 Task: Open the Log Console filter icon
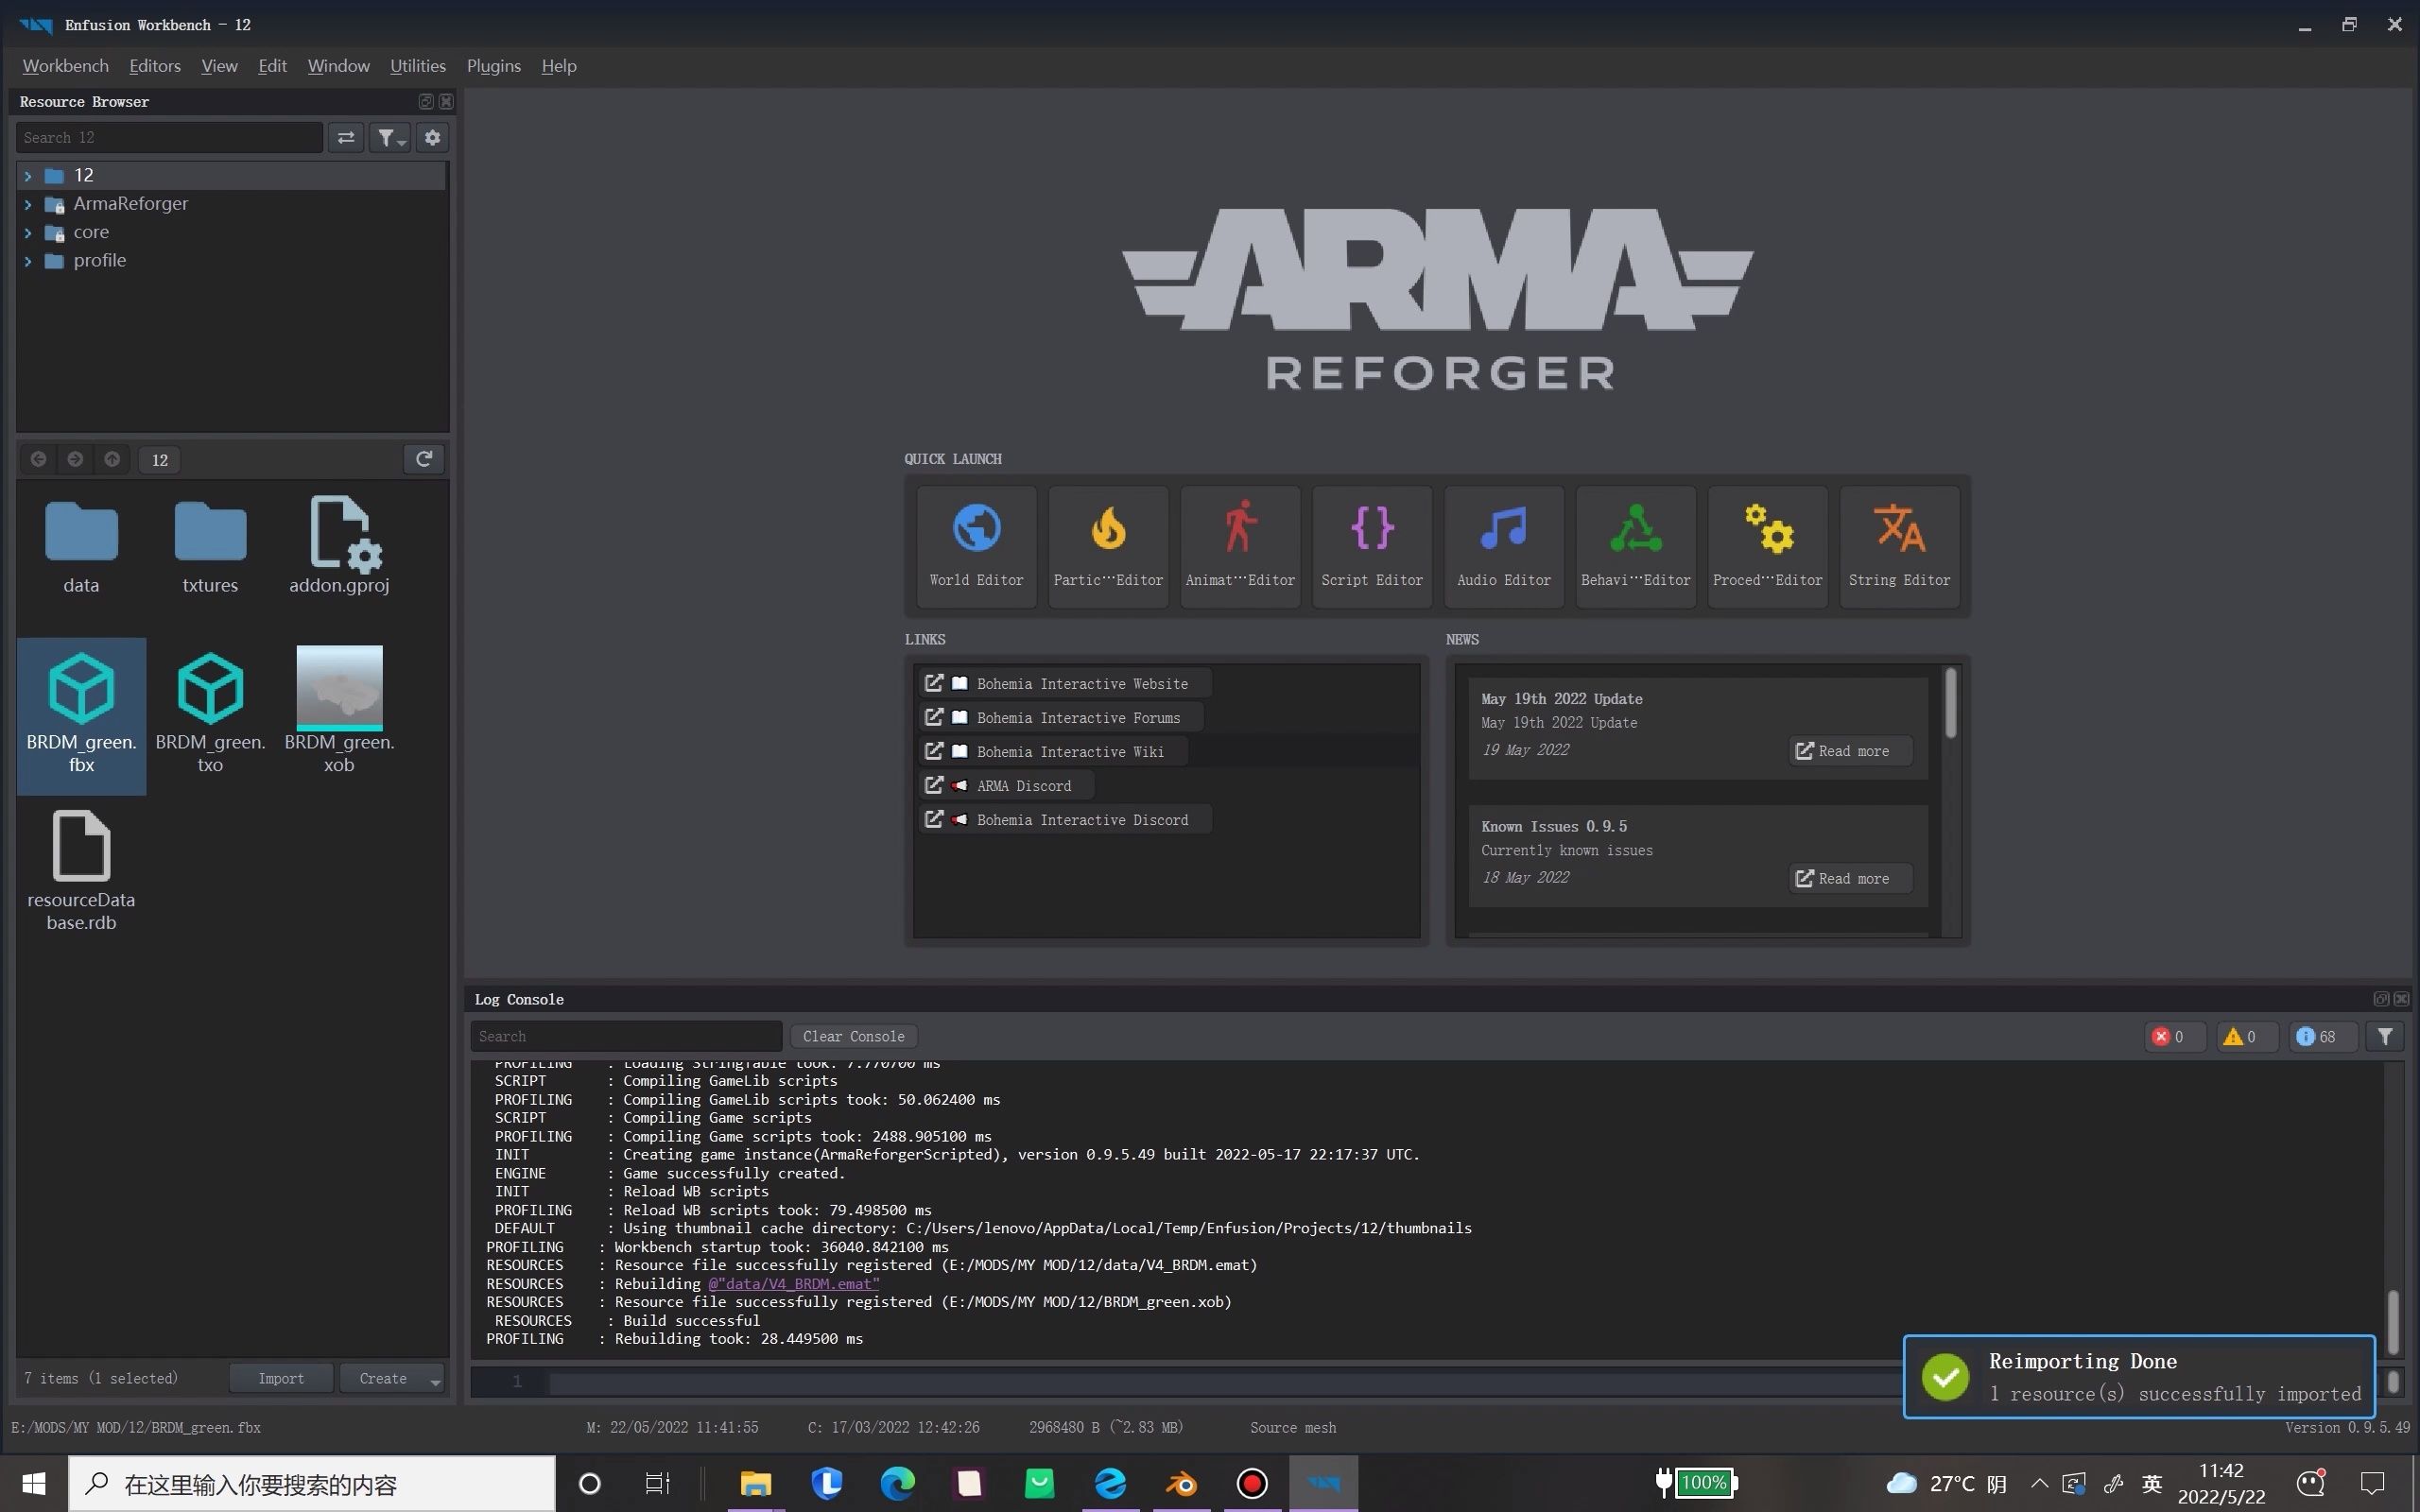tap(2385, 1036)
